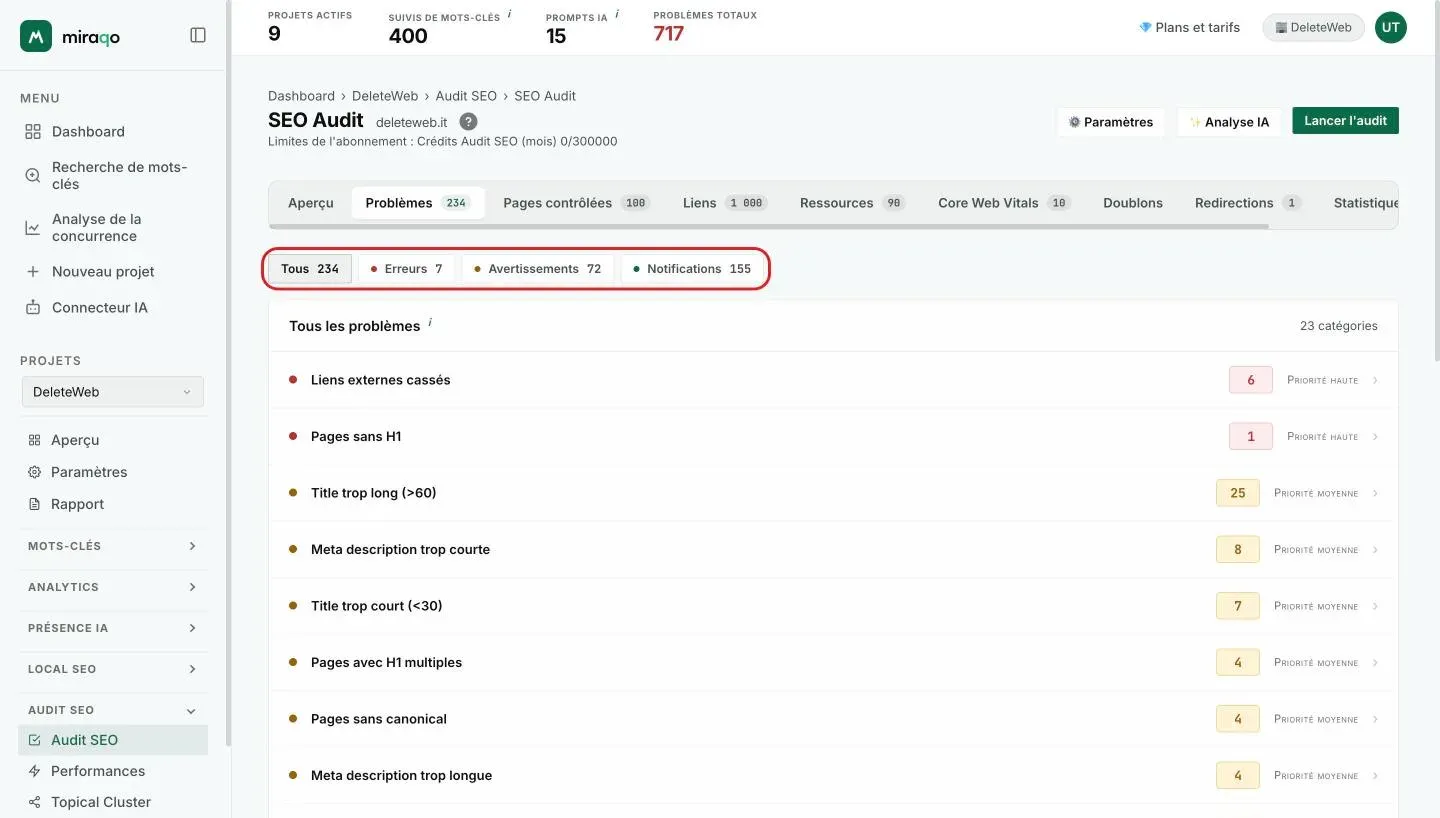The image size is (1440, 818).
Task: Click the Paramètres gear icon in sidebar
Action: (34, 472)
